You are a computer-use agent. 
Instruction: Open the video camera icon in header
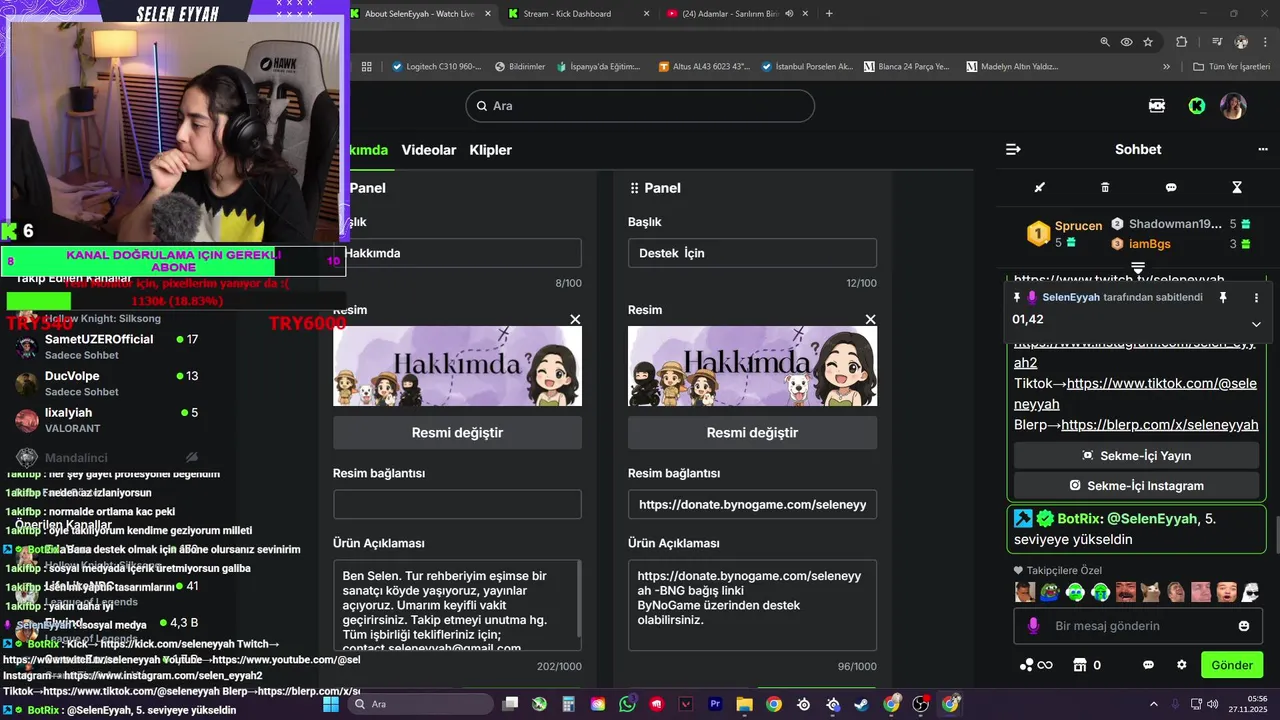1157,106
